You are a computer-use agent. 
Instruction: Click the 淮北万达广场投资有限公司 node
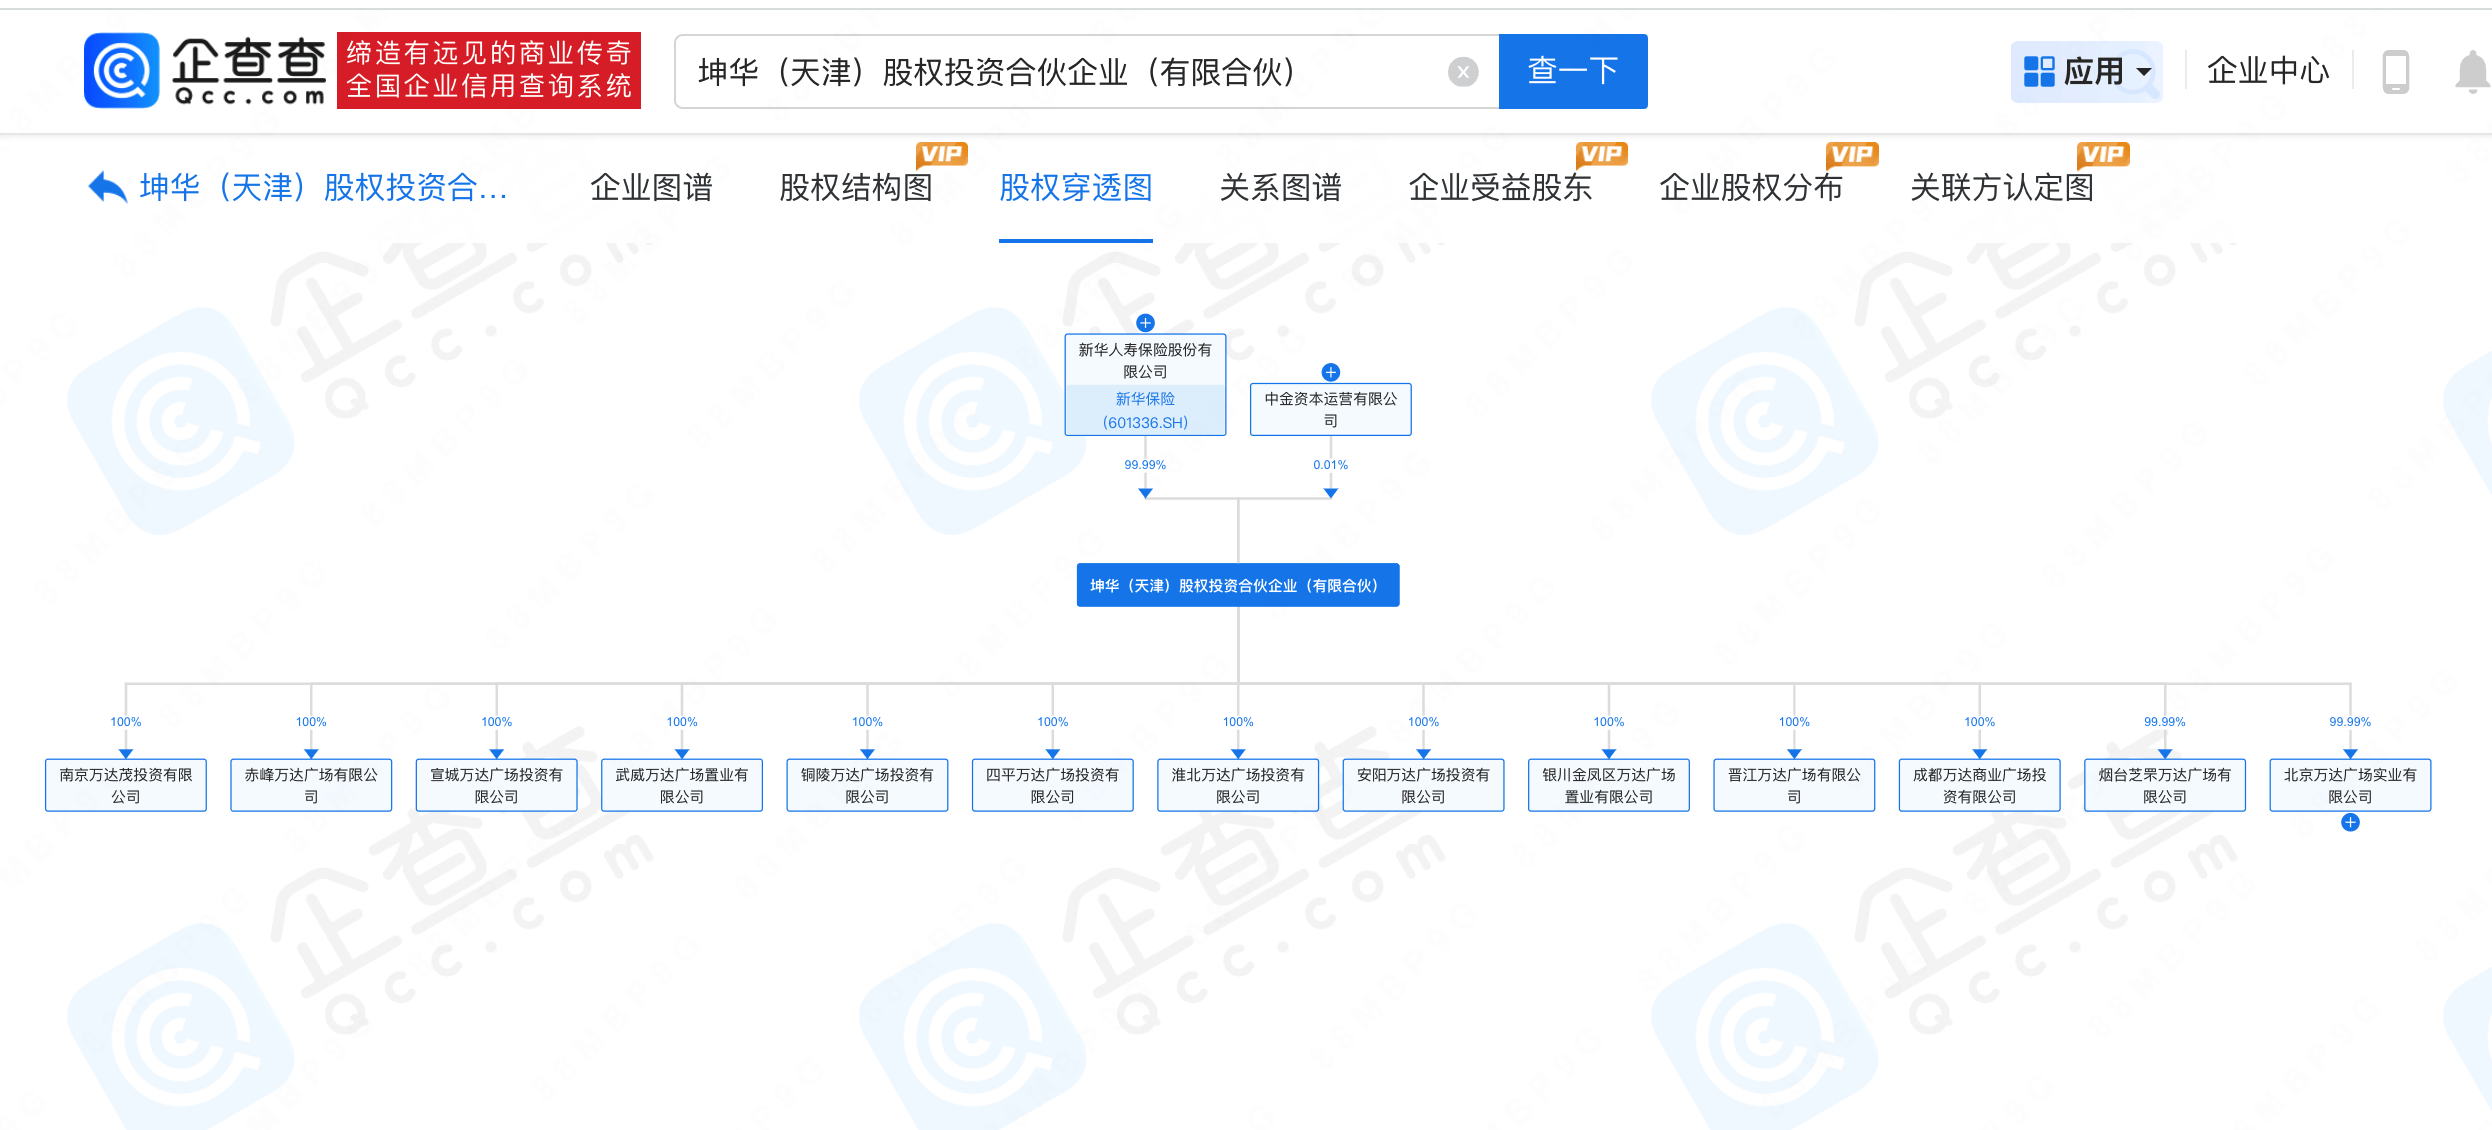(x=1238, y=785)
